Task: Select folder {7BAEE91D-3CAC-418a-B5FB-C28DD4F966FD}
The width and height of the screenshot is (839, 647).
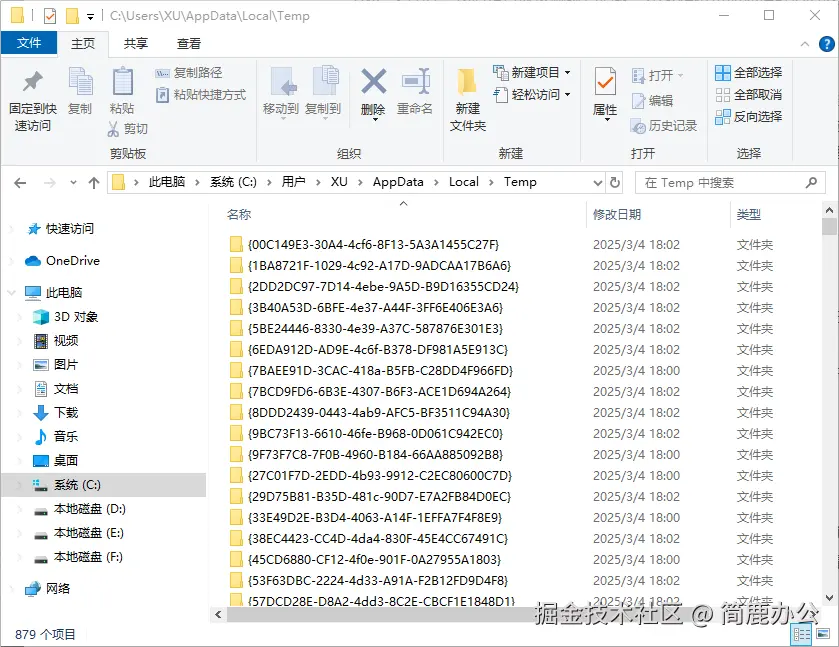Action: [371, 370]
